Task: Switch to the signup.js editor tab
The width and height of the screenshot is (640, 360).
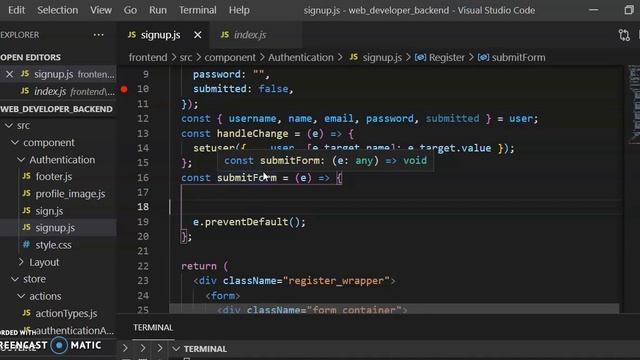Action: 160,35
